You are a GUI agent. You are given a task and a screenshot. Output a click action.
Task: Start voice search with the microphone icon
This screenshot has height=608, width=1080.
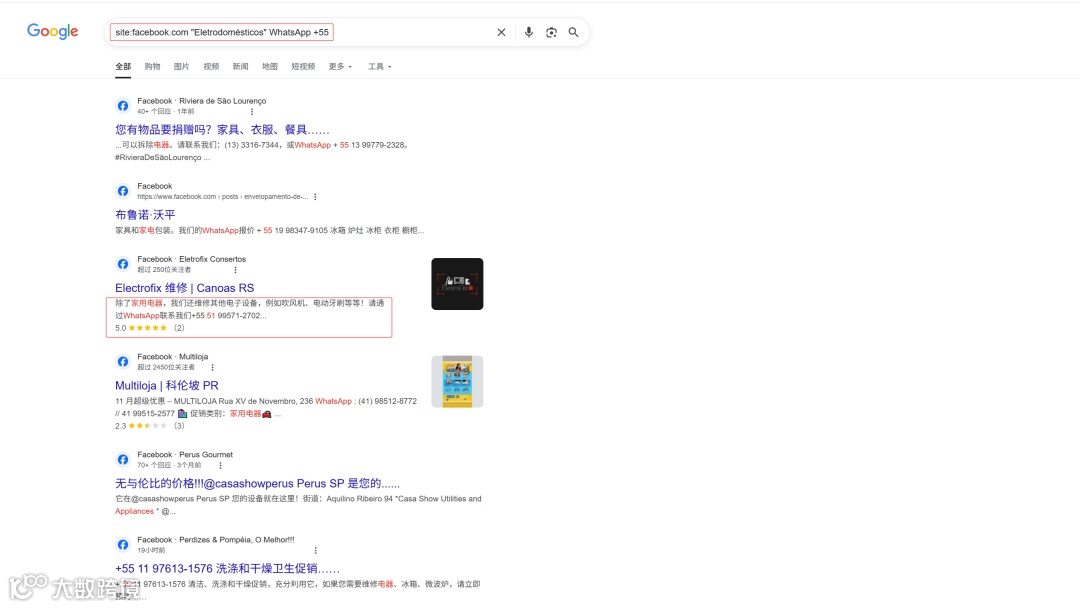click(528, 32)
